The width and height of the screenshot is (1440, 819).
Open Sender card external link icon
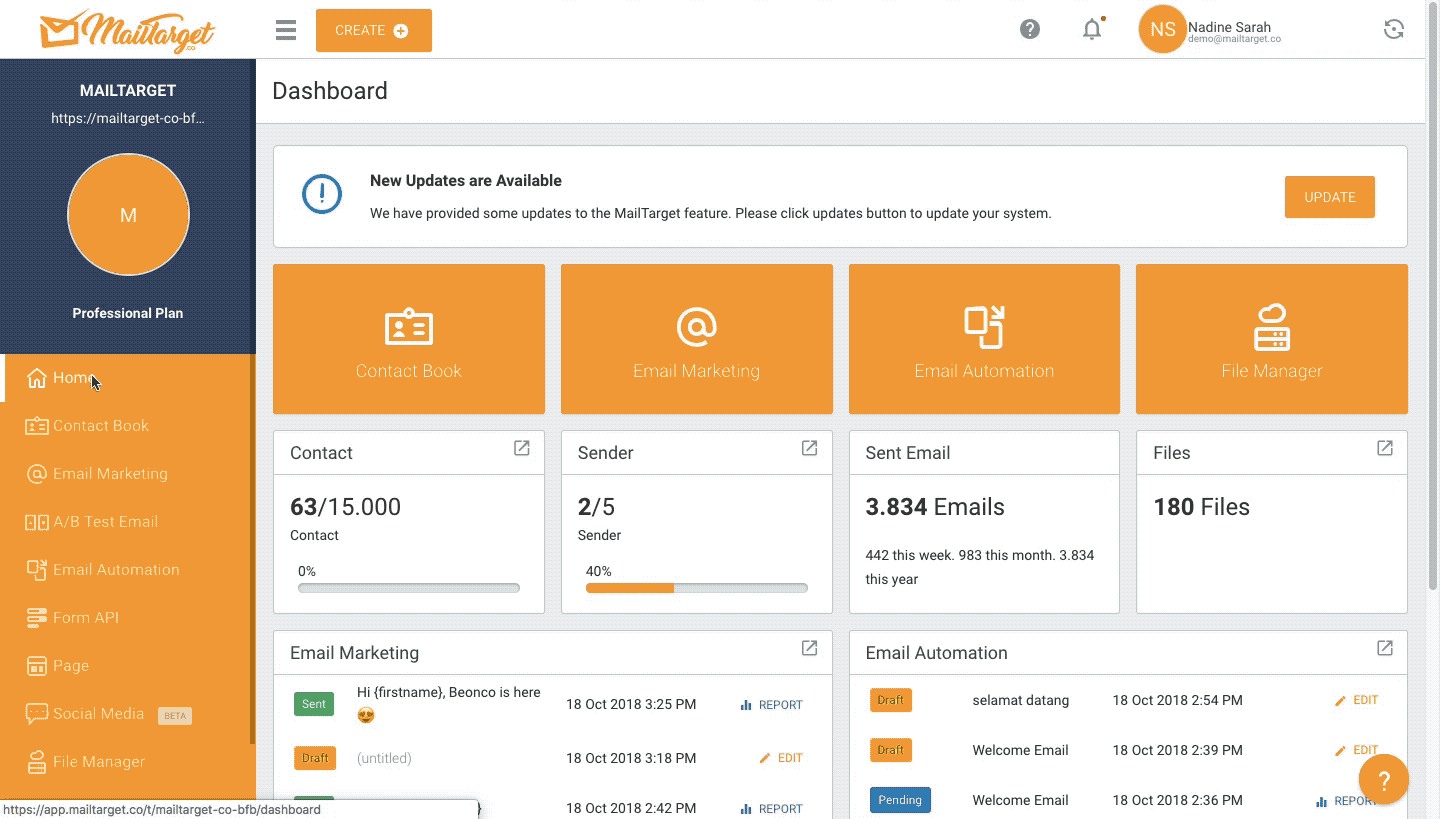coord(810,448)
